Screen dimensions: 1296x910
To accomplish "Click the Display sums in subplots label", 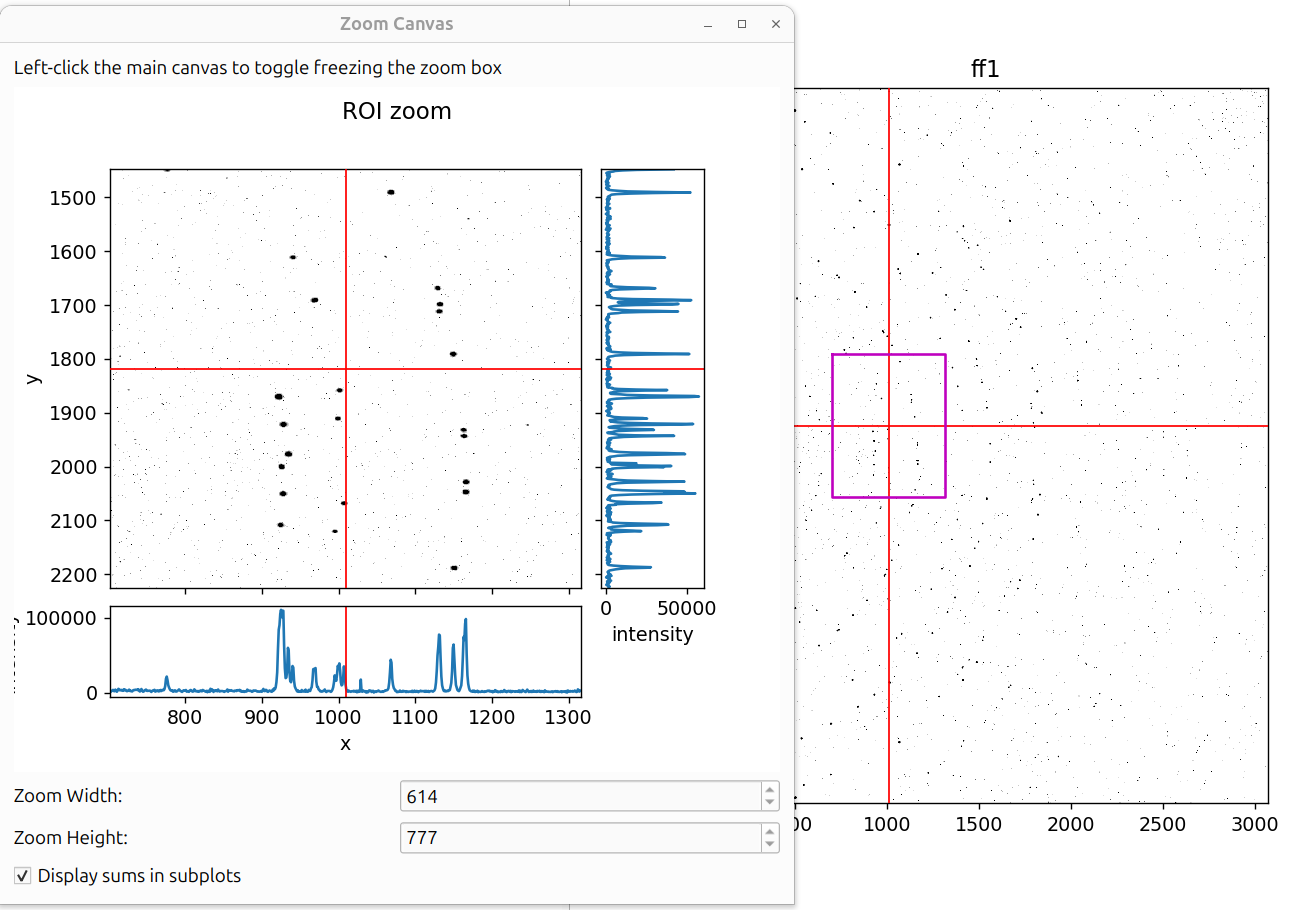I will 139,876.
